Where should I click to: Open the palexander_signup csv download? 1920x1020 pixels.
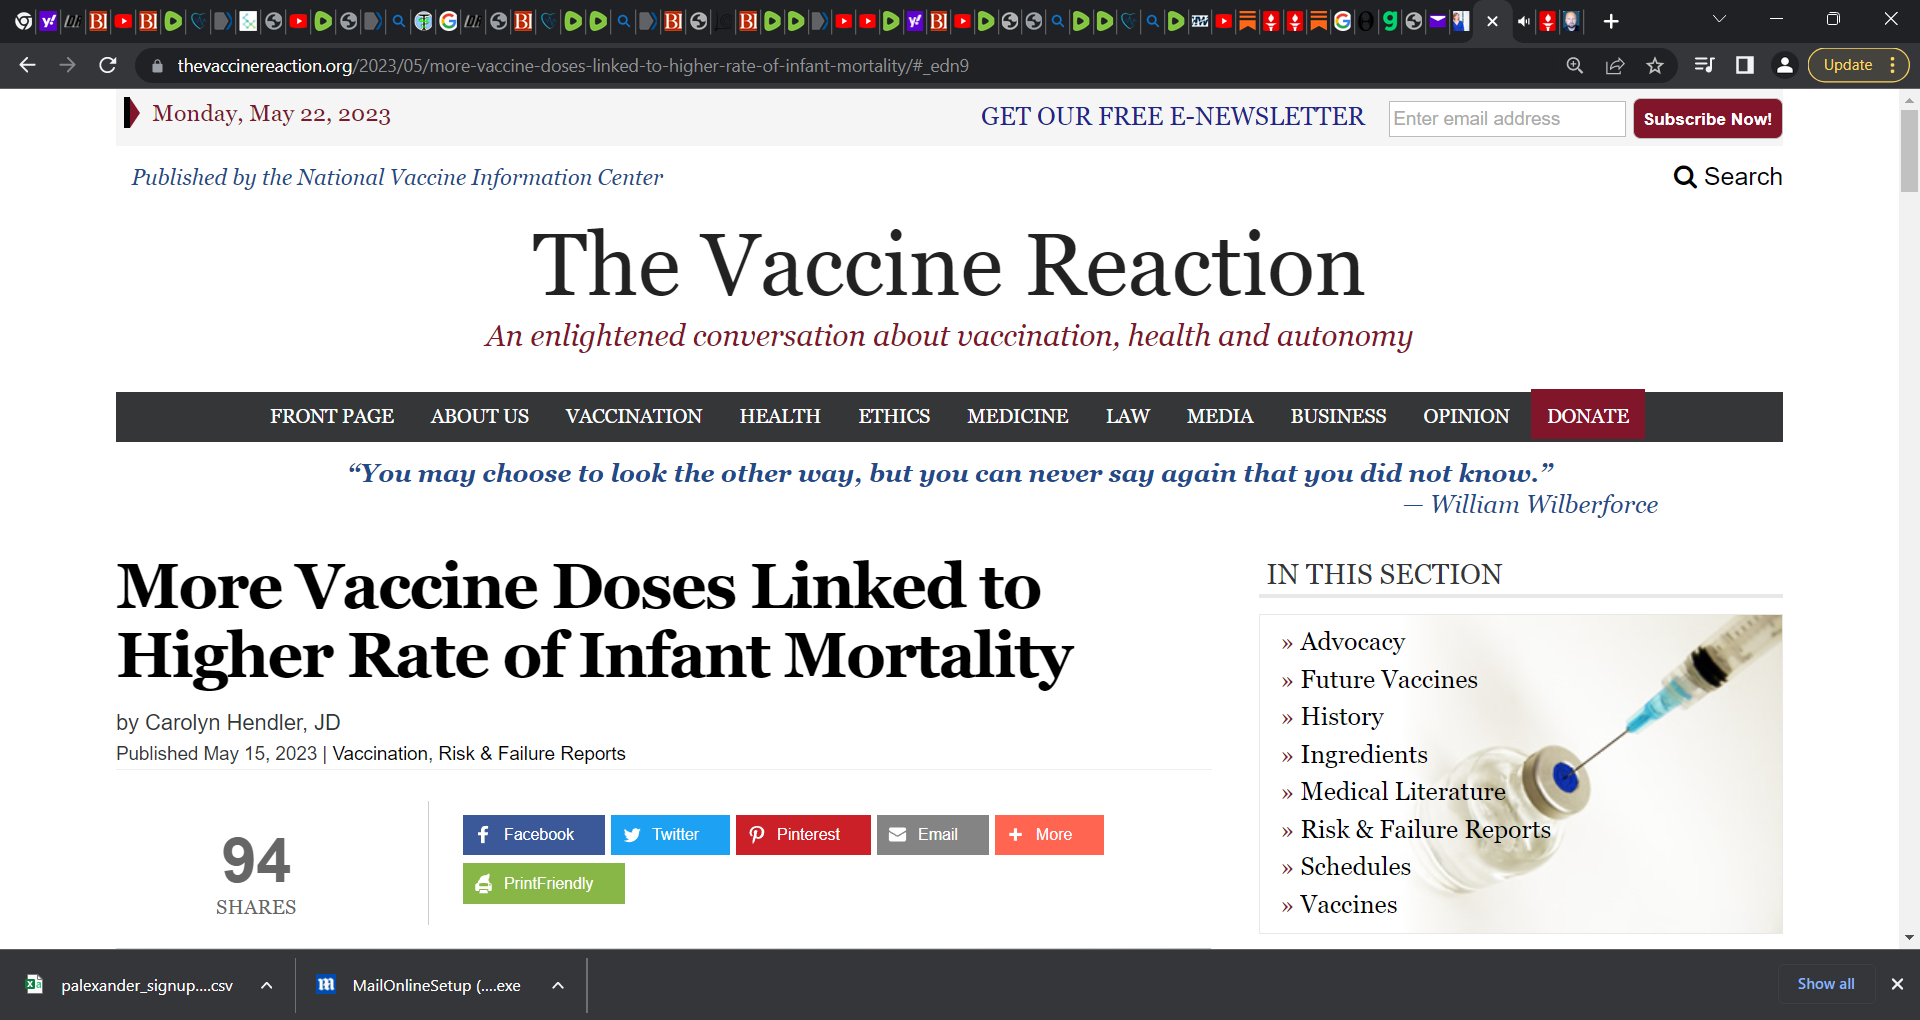(x=132, y=985)
